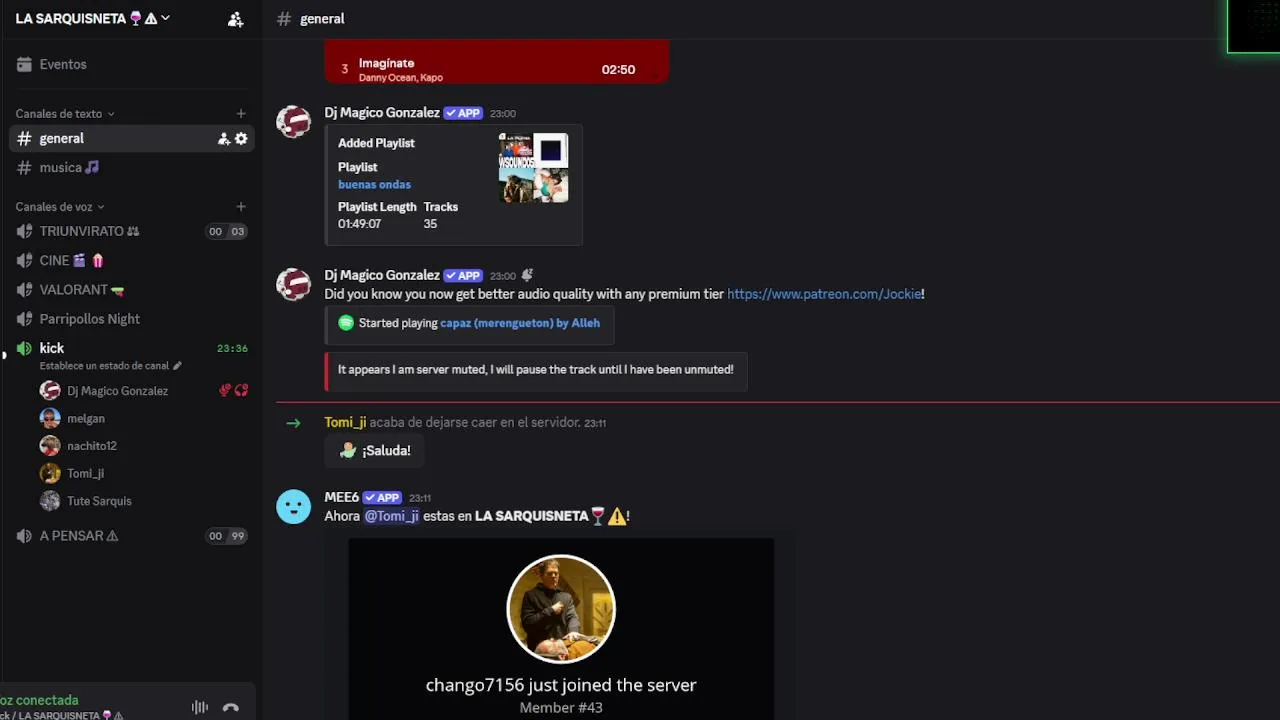Click create invite icon beside general channel

coord(224,139)
